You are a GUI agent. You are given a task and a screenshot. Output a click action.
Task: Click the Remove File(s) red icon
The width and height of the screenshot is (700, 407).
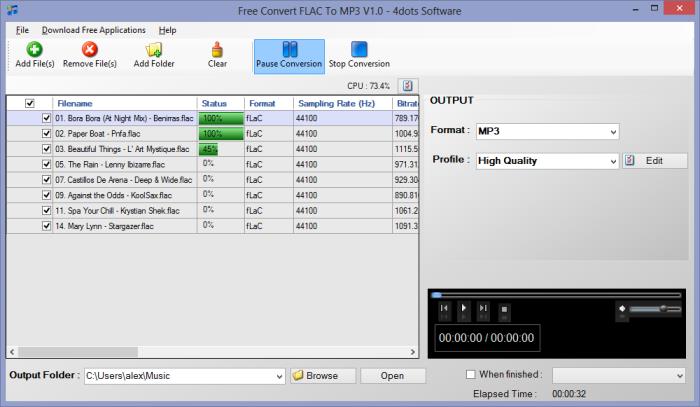coord(89,50)
